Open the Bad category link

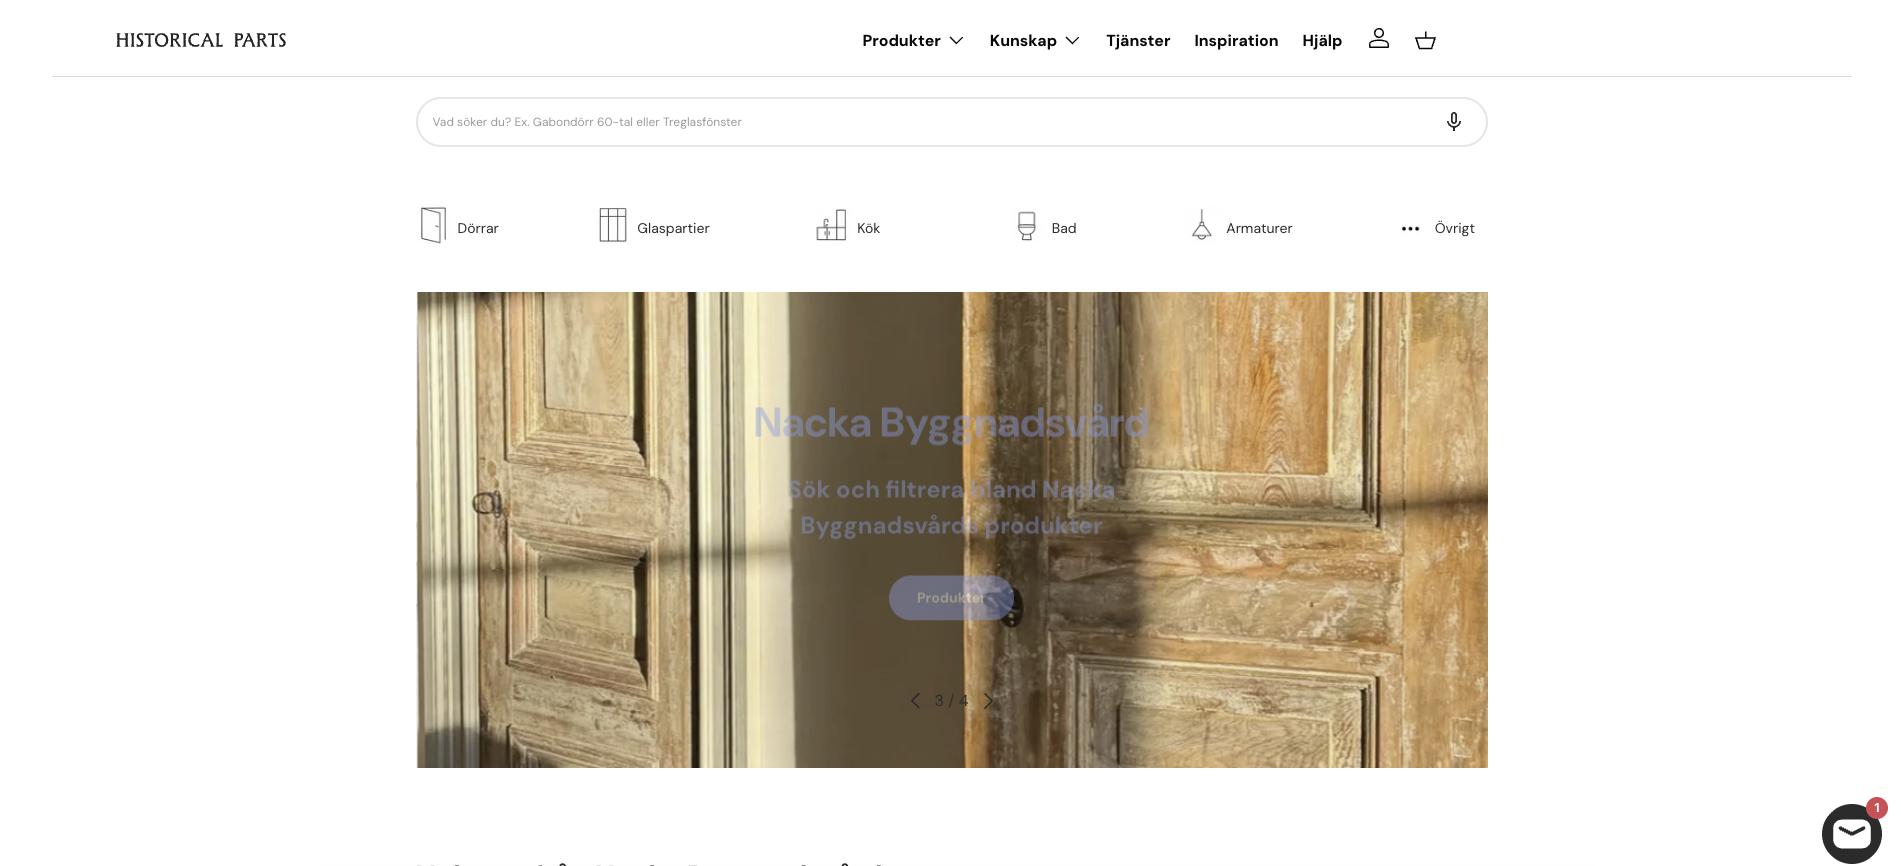1064,228
